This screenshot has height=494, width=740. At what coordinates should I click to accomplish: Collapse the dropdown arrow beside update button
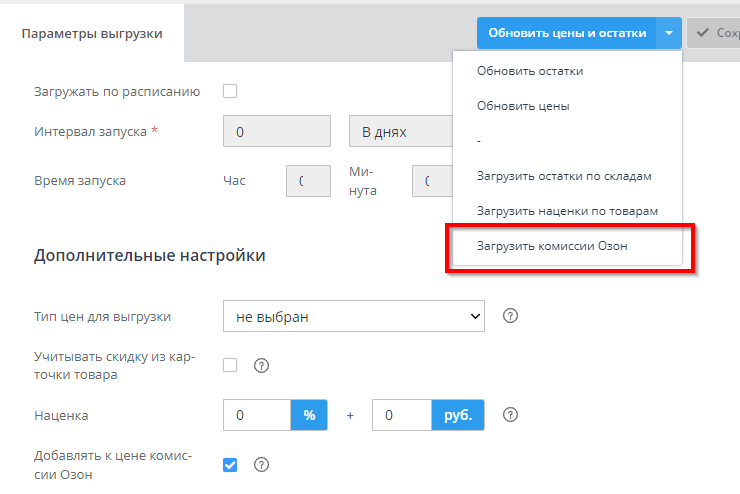click(669, 33)
